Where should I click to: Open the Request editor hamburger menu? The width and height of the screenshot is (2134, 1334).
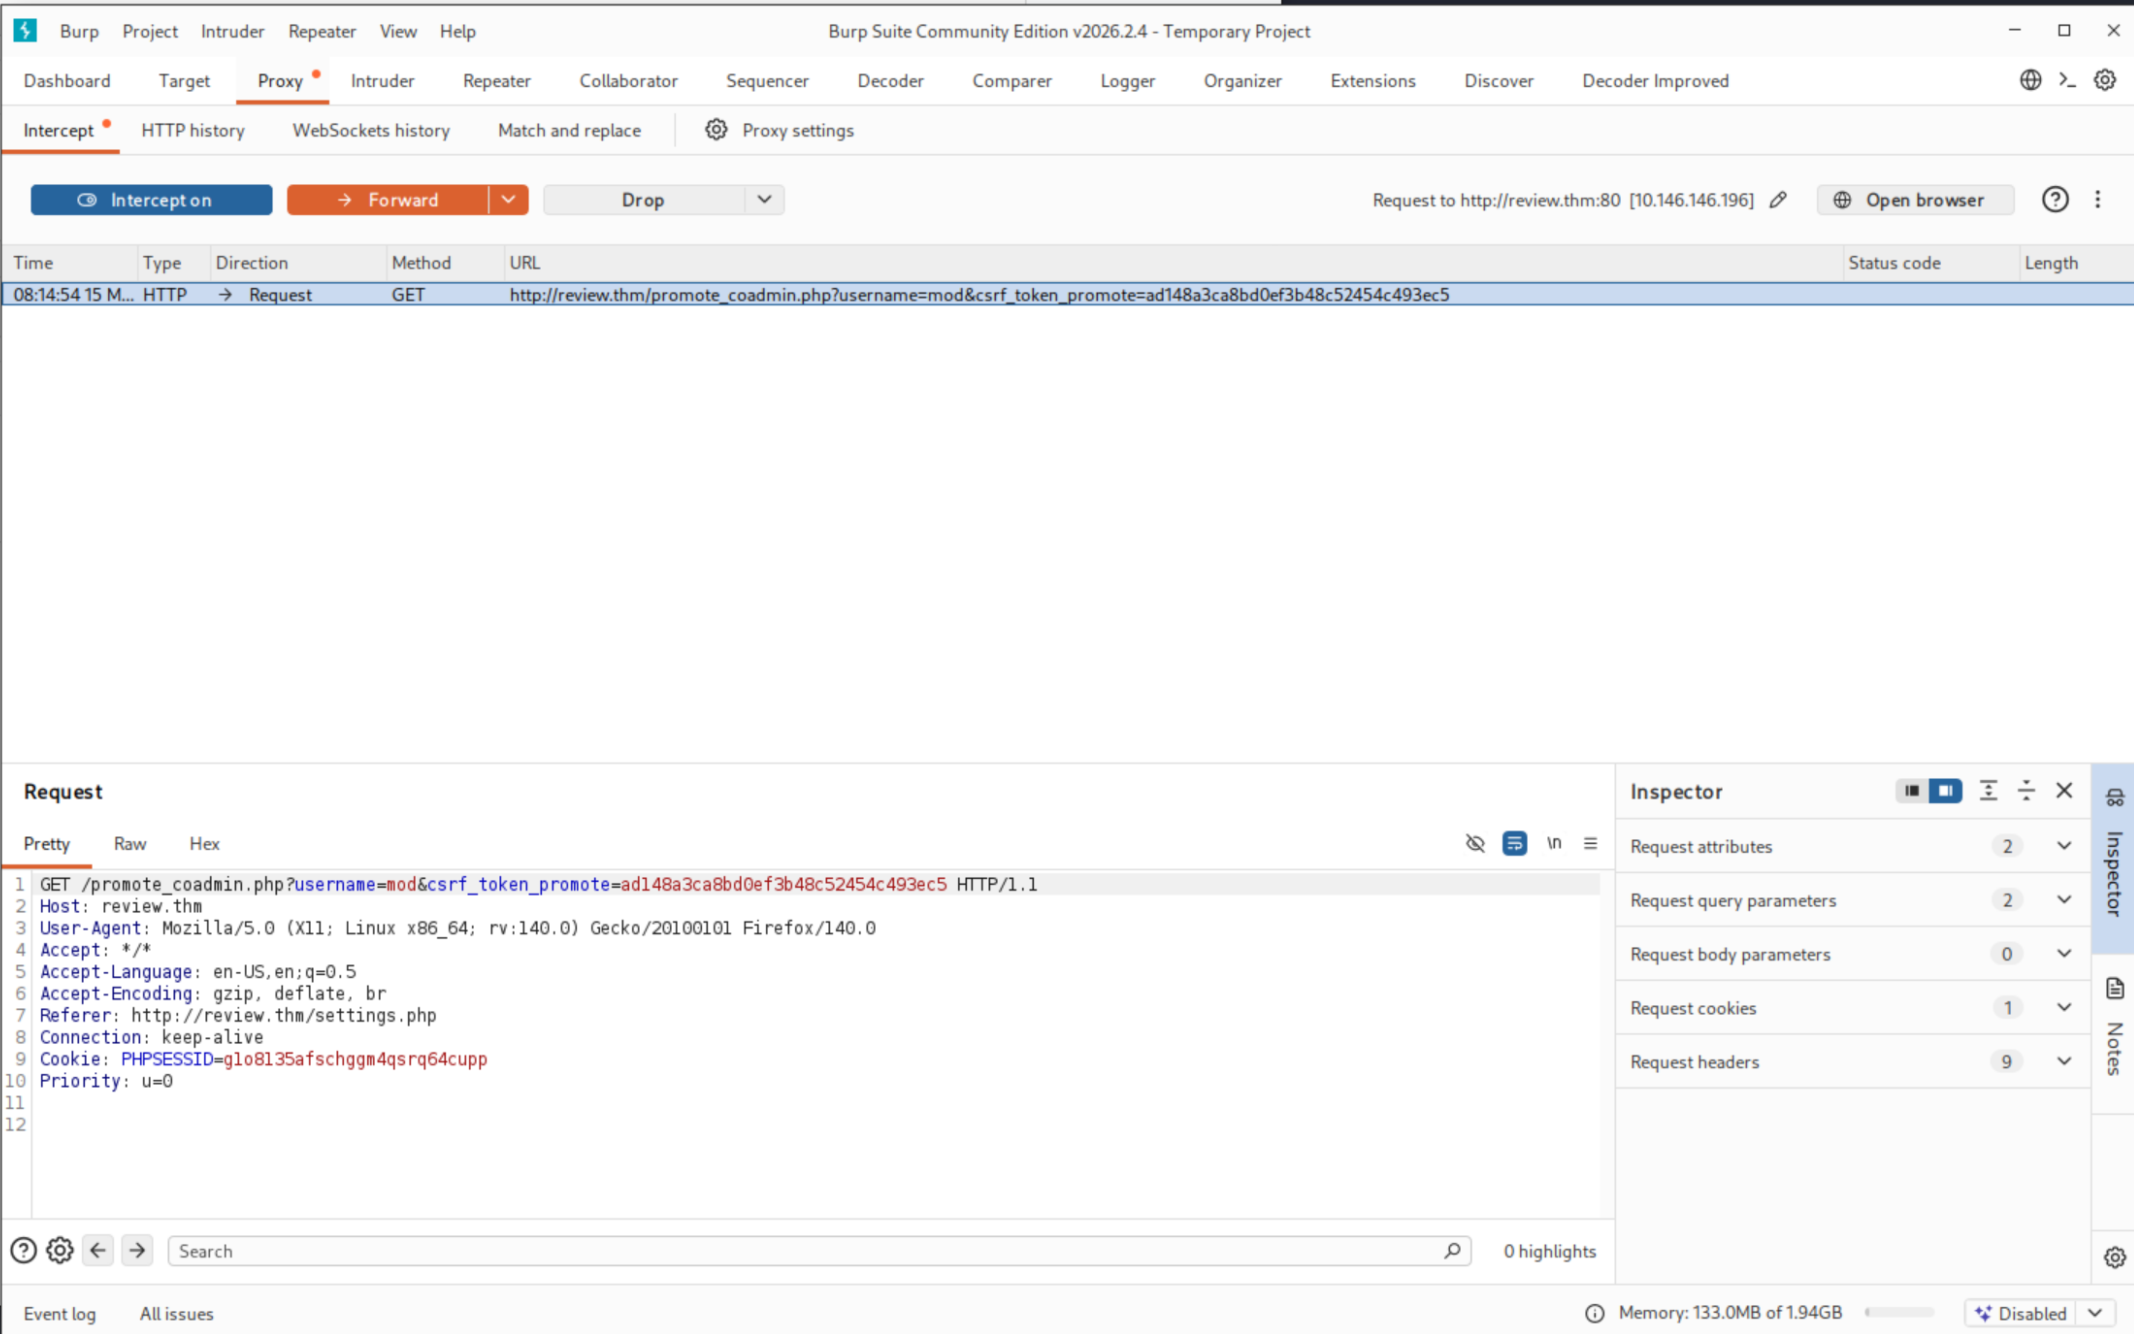(x=1590, y=843)
